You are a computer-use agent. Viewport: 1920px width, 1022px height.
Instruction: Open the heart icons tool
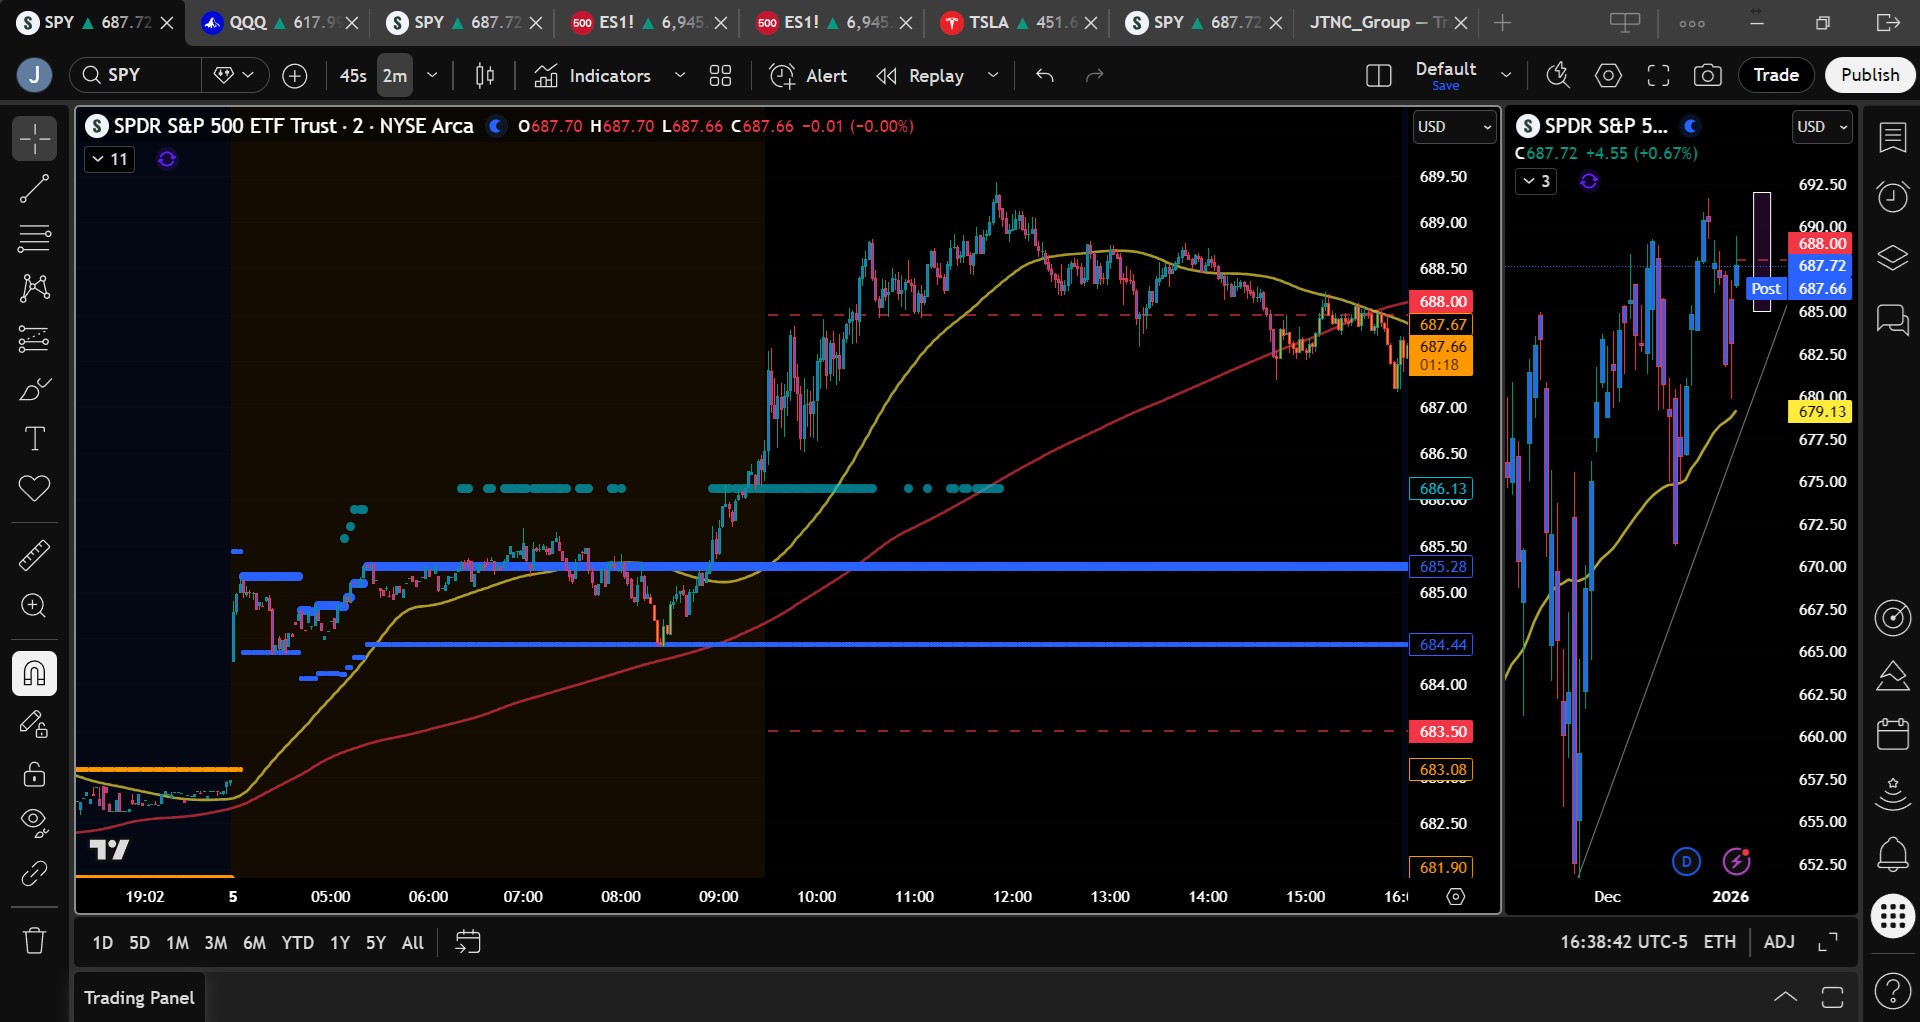[34, 489]
